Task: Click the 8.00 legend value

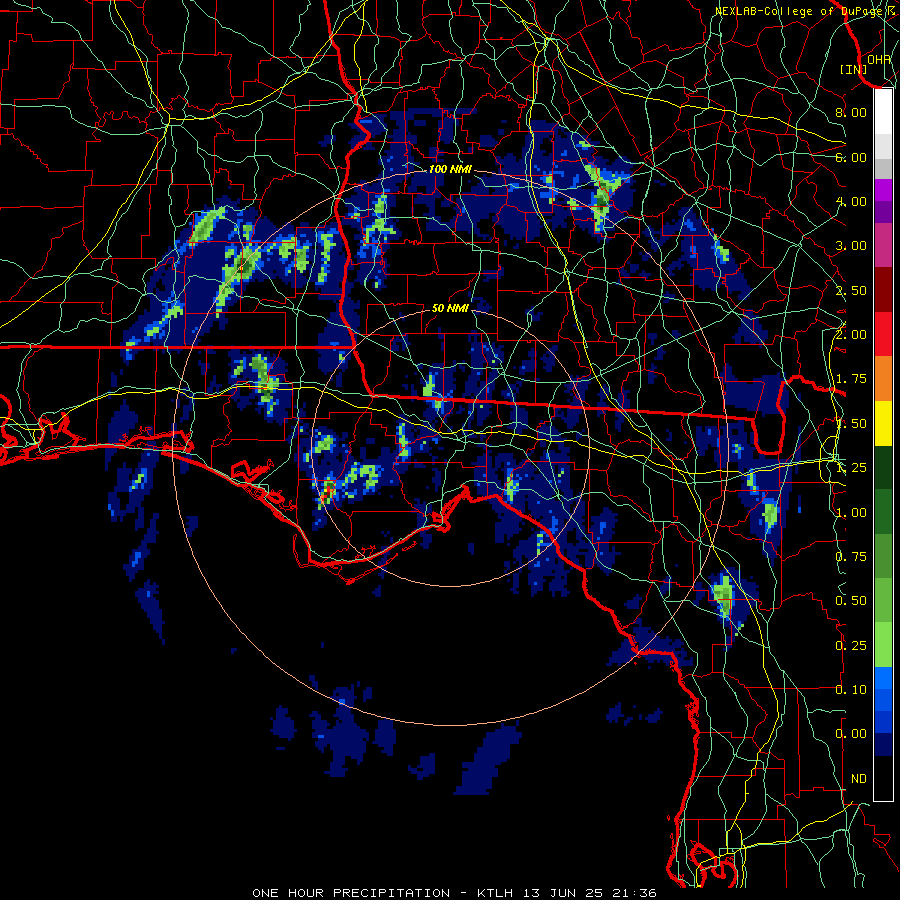Action: (x=851, y=112)
